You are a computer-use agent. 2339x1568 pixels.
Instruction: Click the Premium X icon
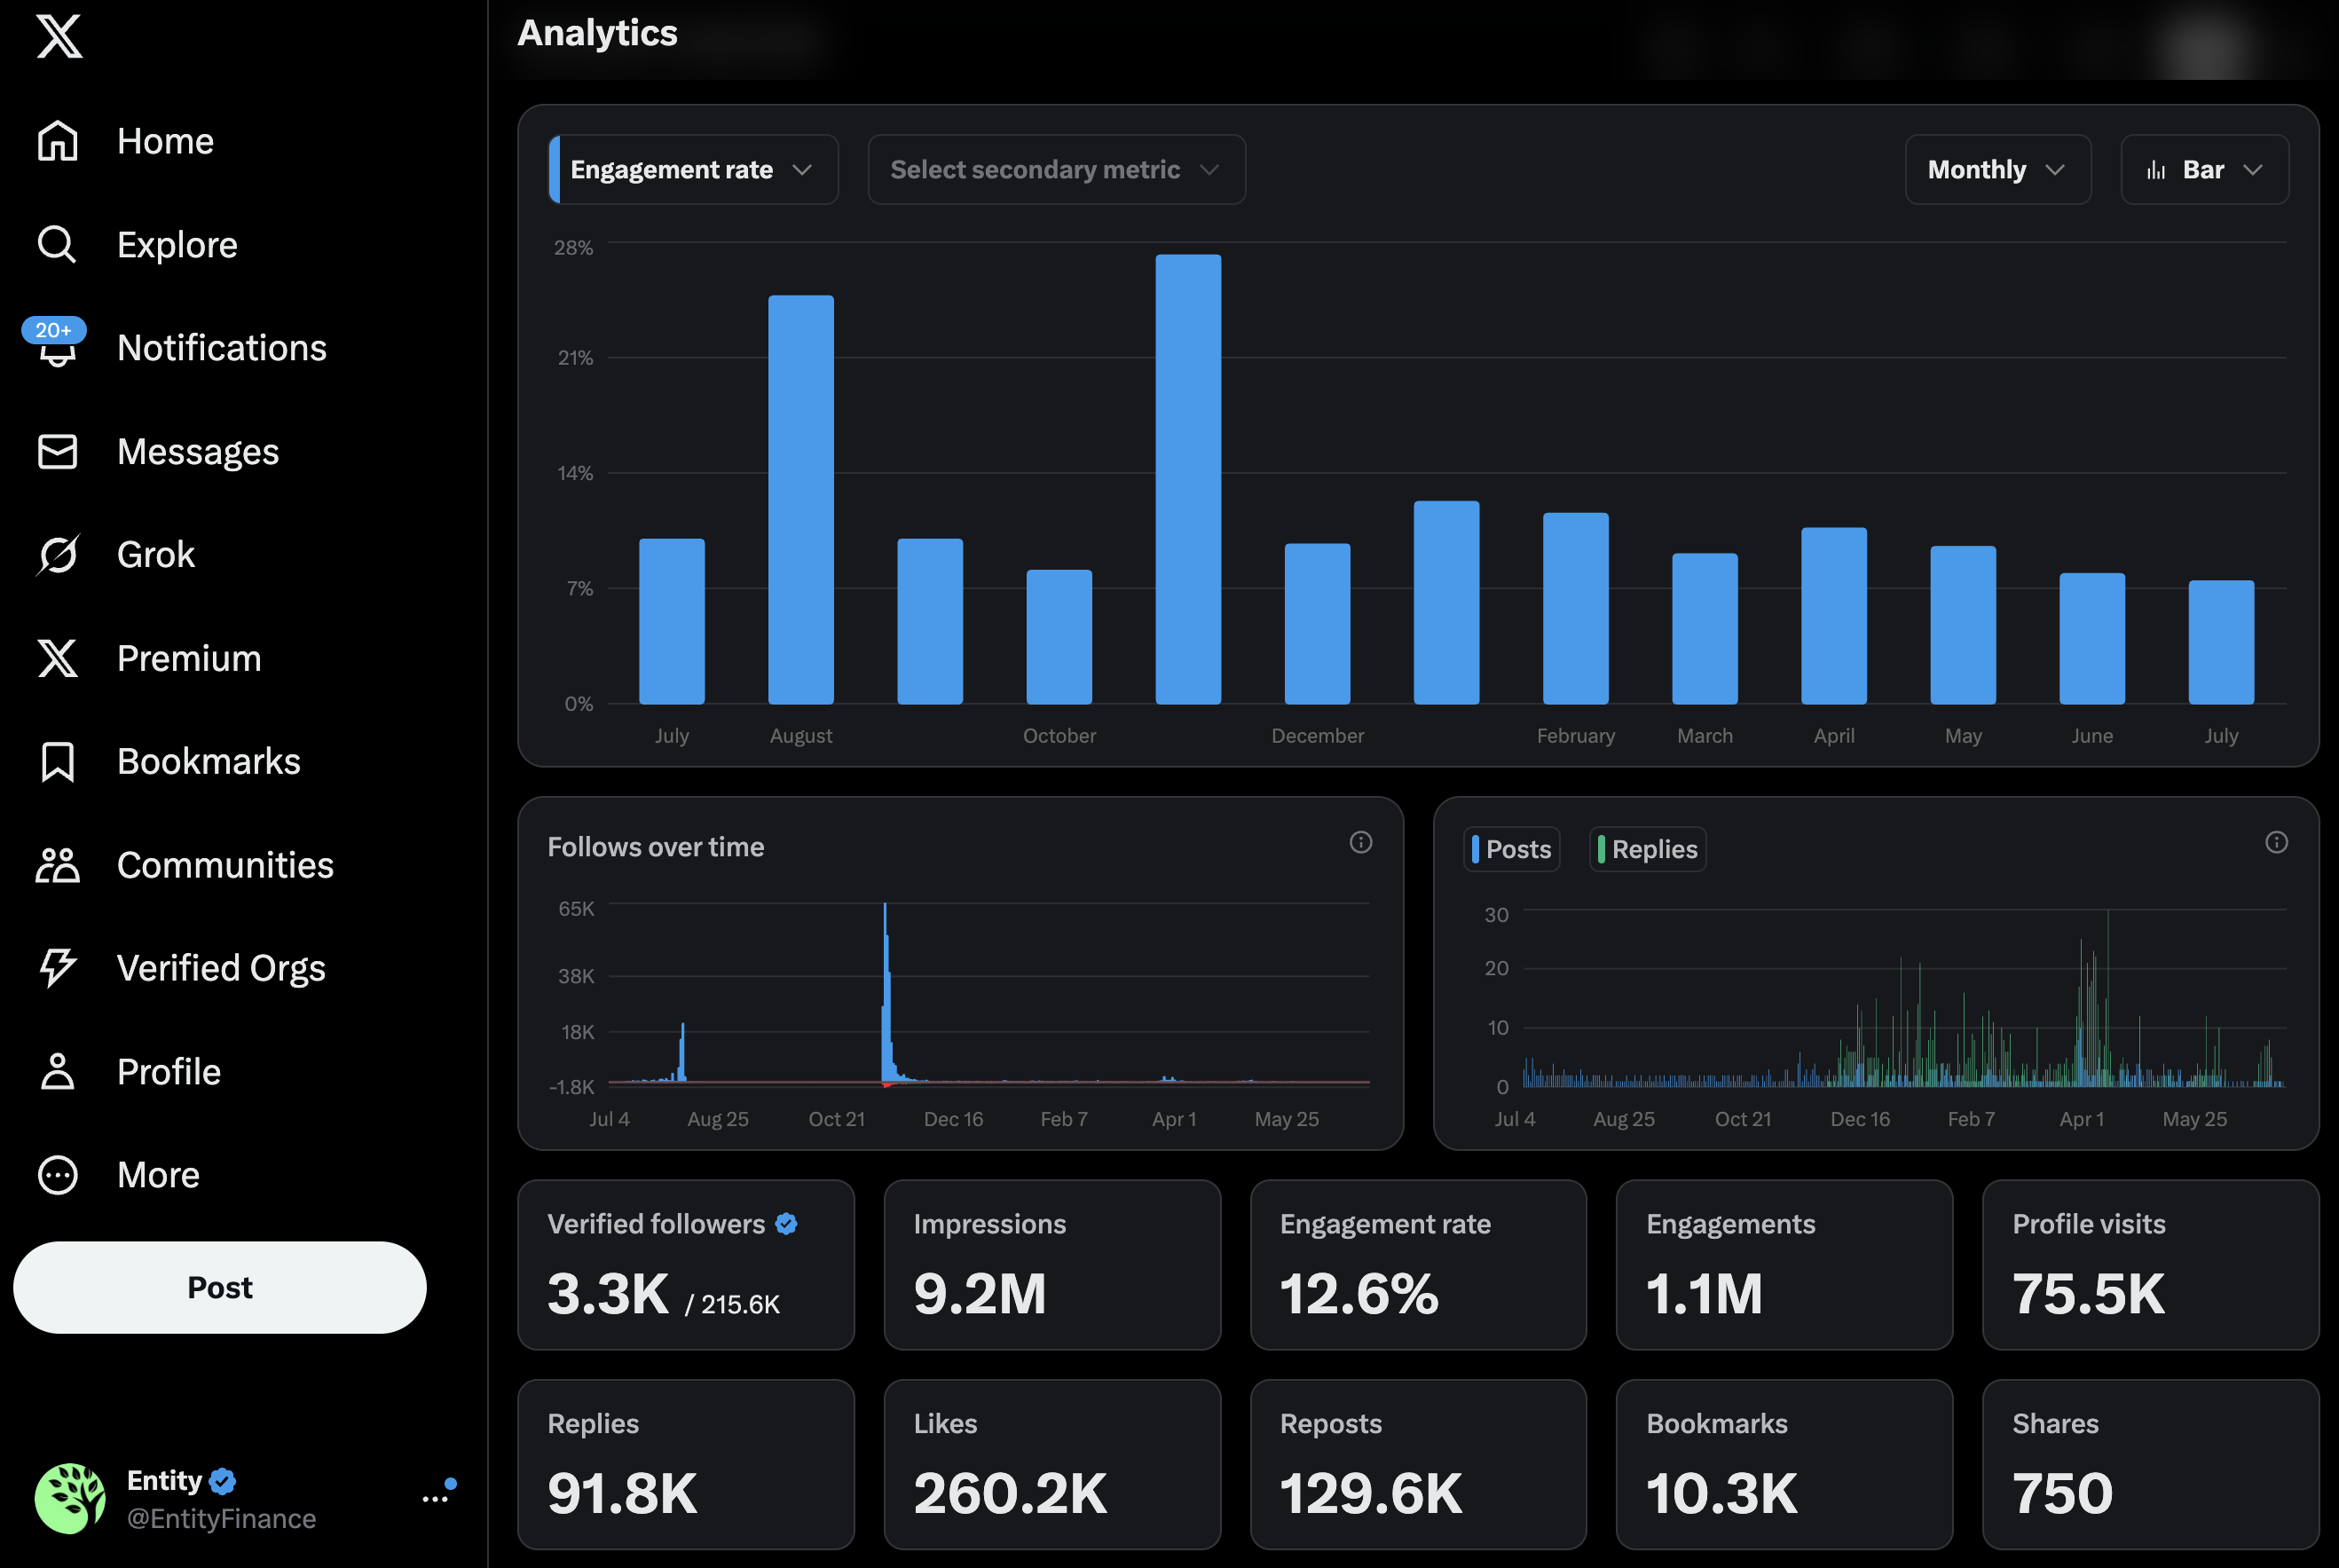tap(57, 658)
